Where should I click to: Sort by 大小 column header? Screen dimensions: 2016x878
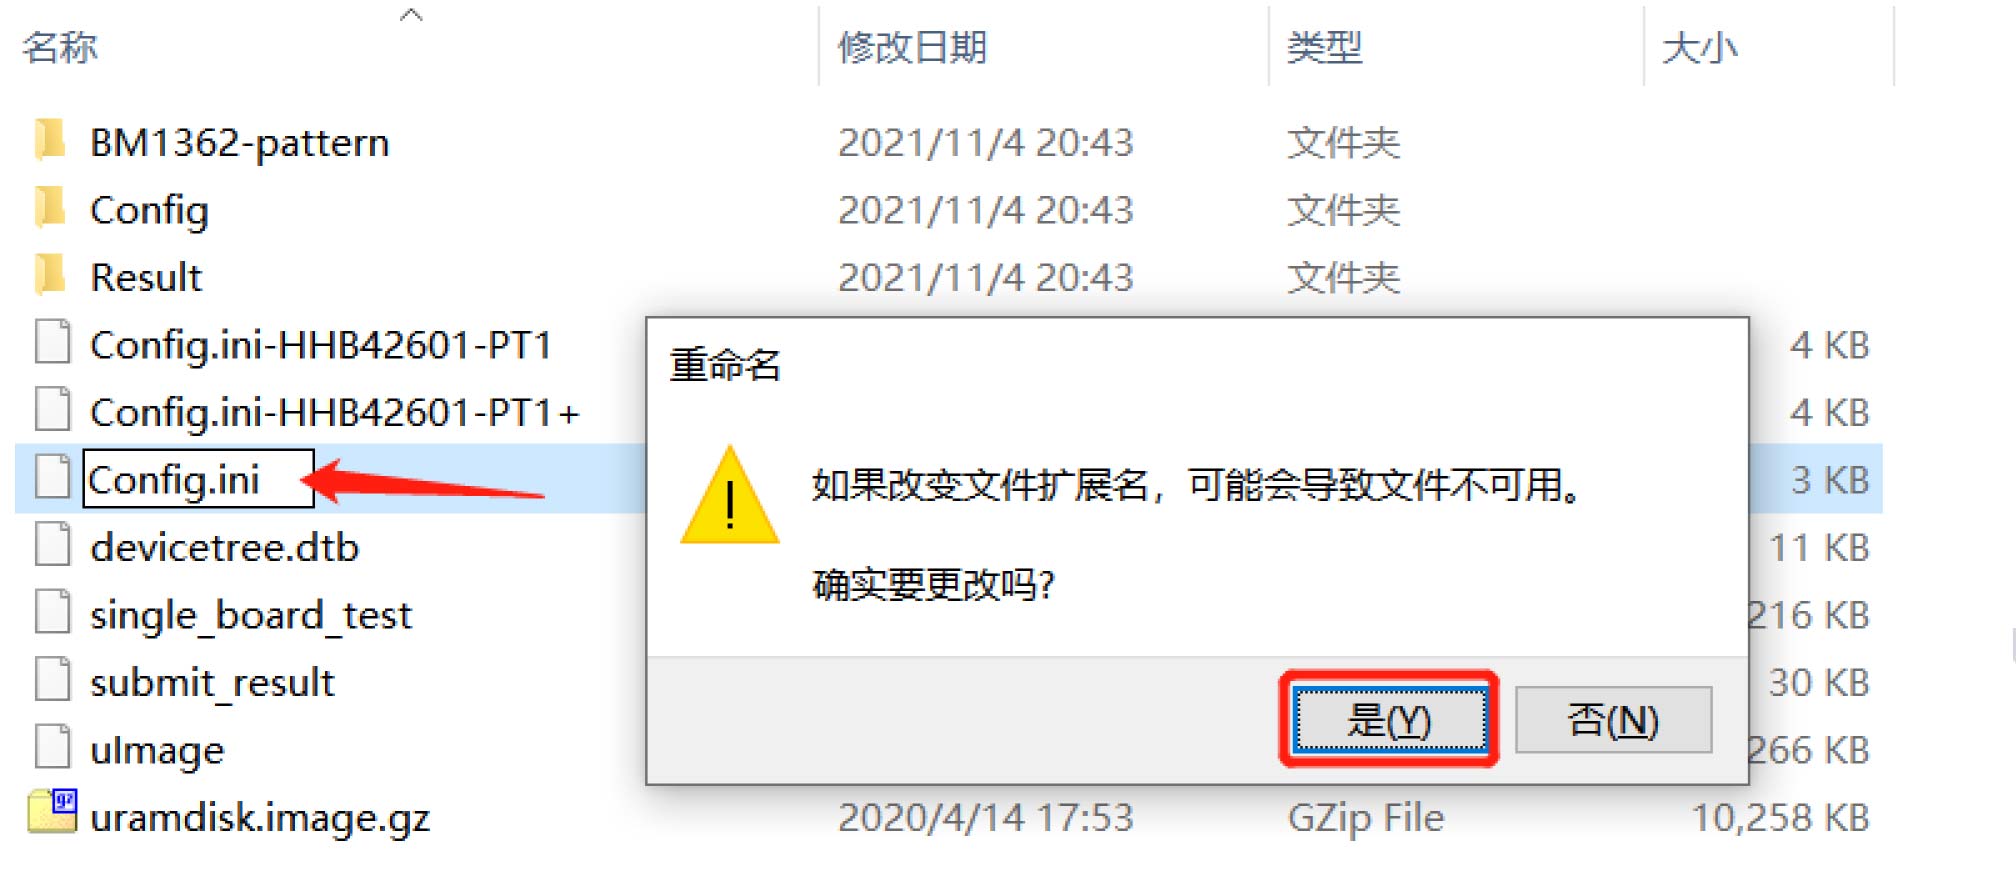click(x=1699, y=47)
